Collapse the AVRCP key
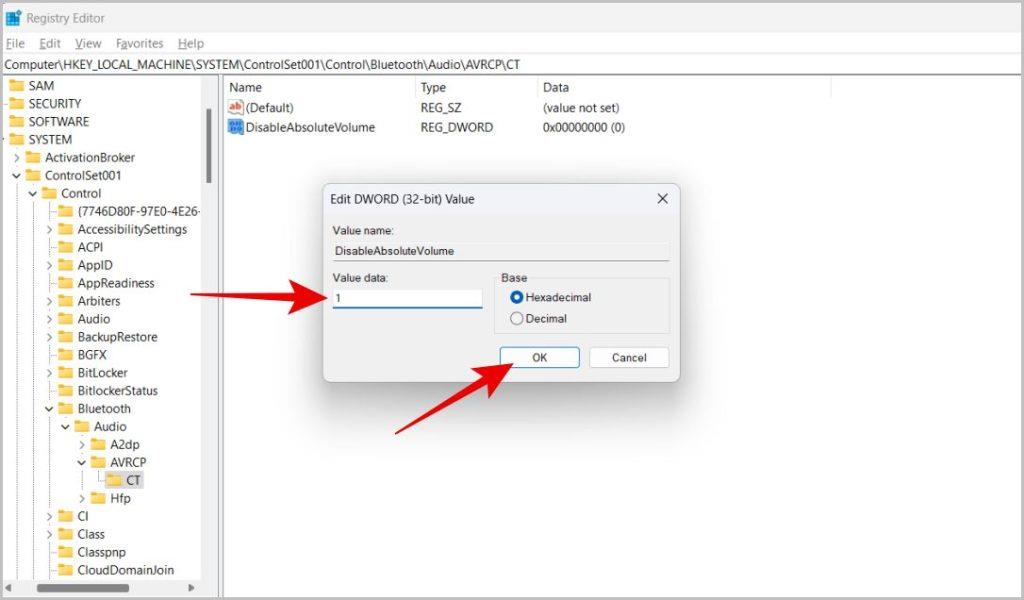Screen dimensions: 1024x600 (82, 463)
